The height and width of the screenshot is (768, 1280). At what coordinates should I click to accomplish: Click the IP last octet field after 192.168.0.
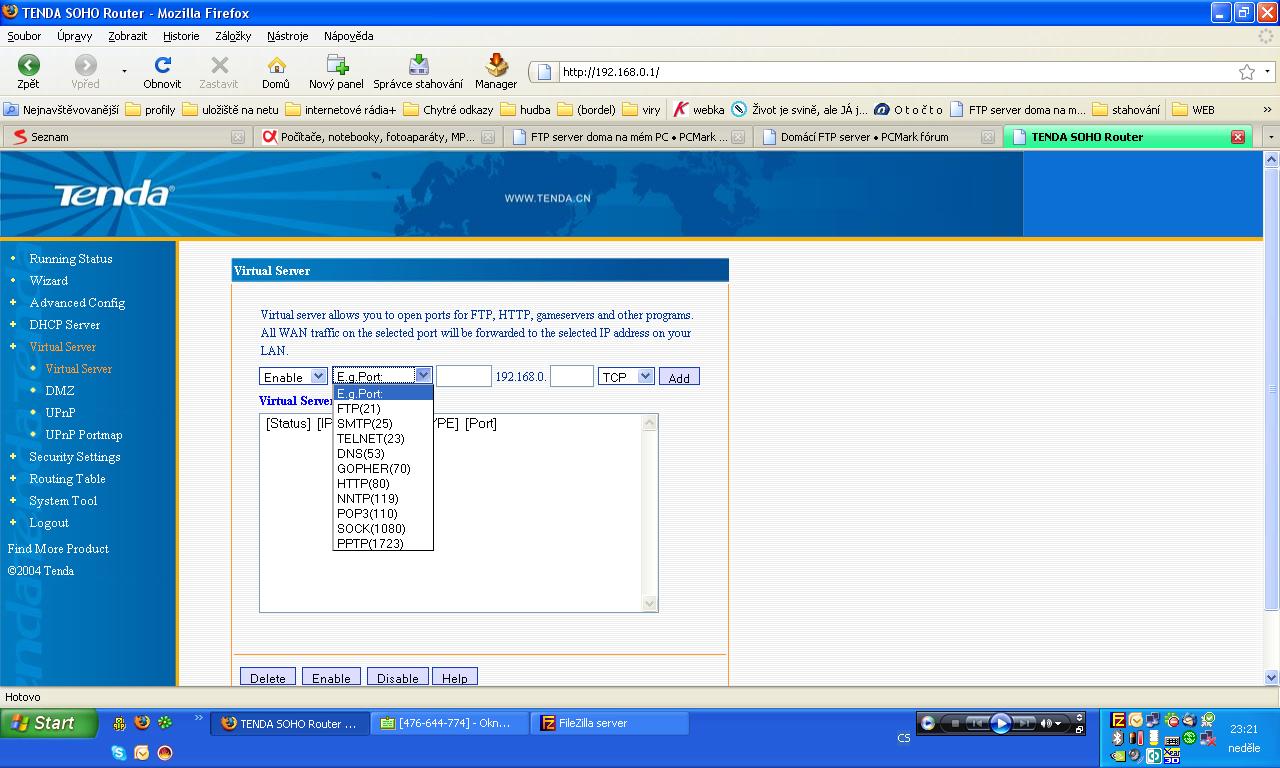tap(572, 376)
